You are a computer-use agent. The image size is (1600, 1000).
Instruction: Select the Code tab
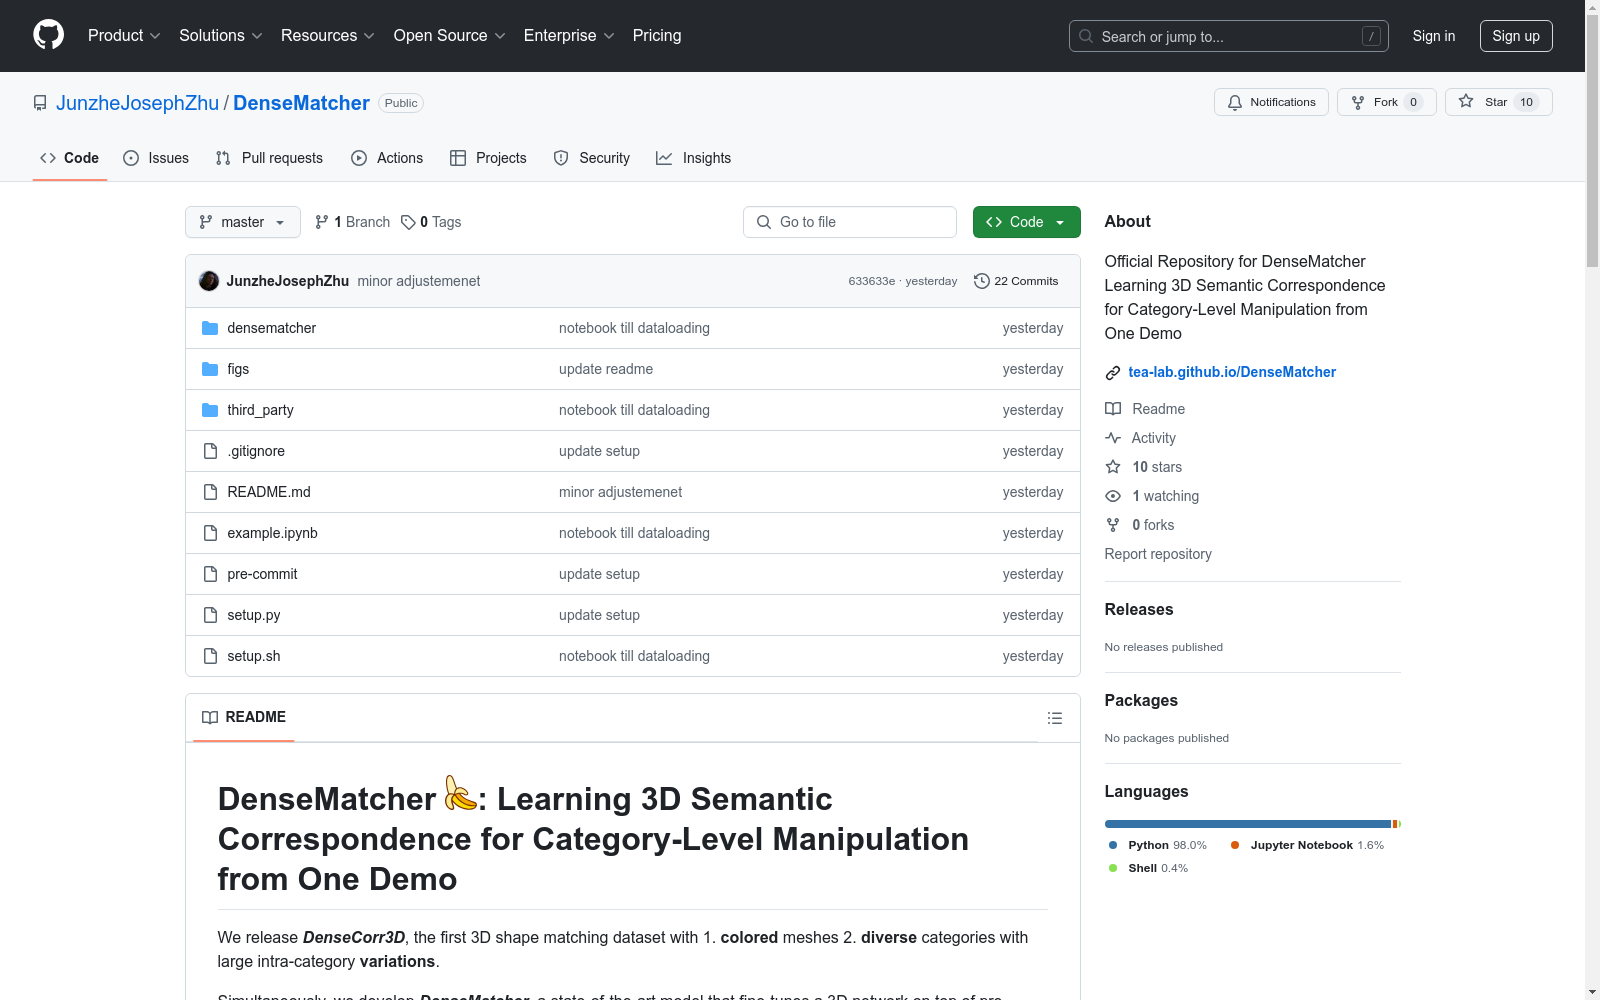pos(70,158)
